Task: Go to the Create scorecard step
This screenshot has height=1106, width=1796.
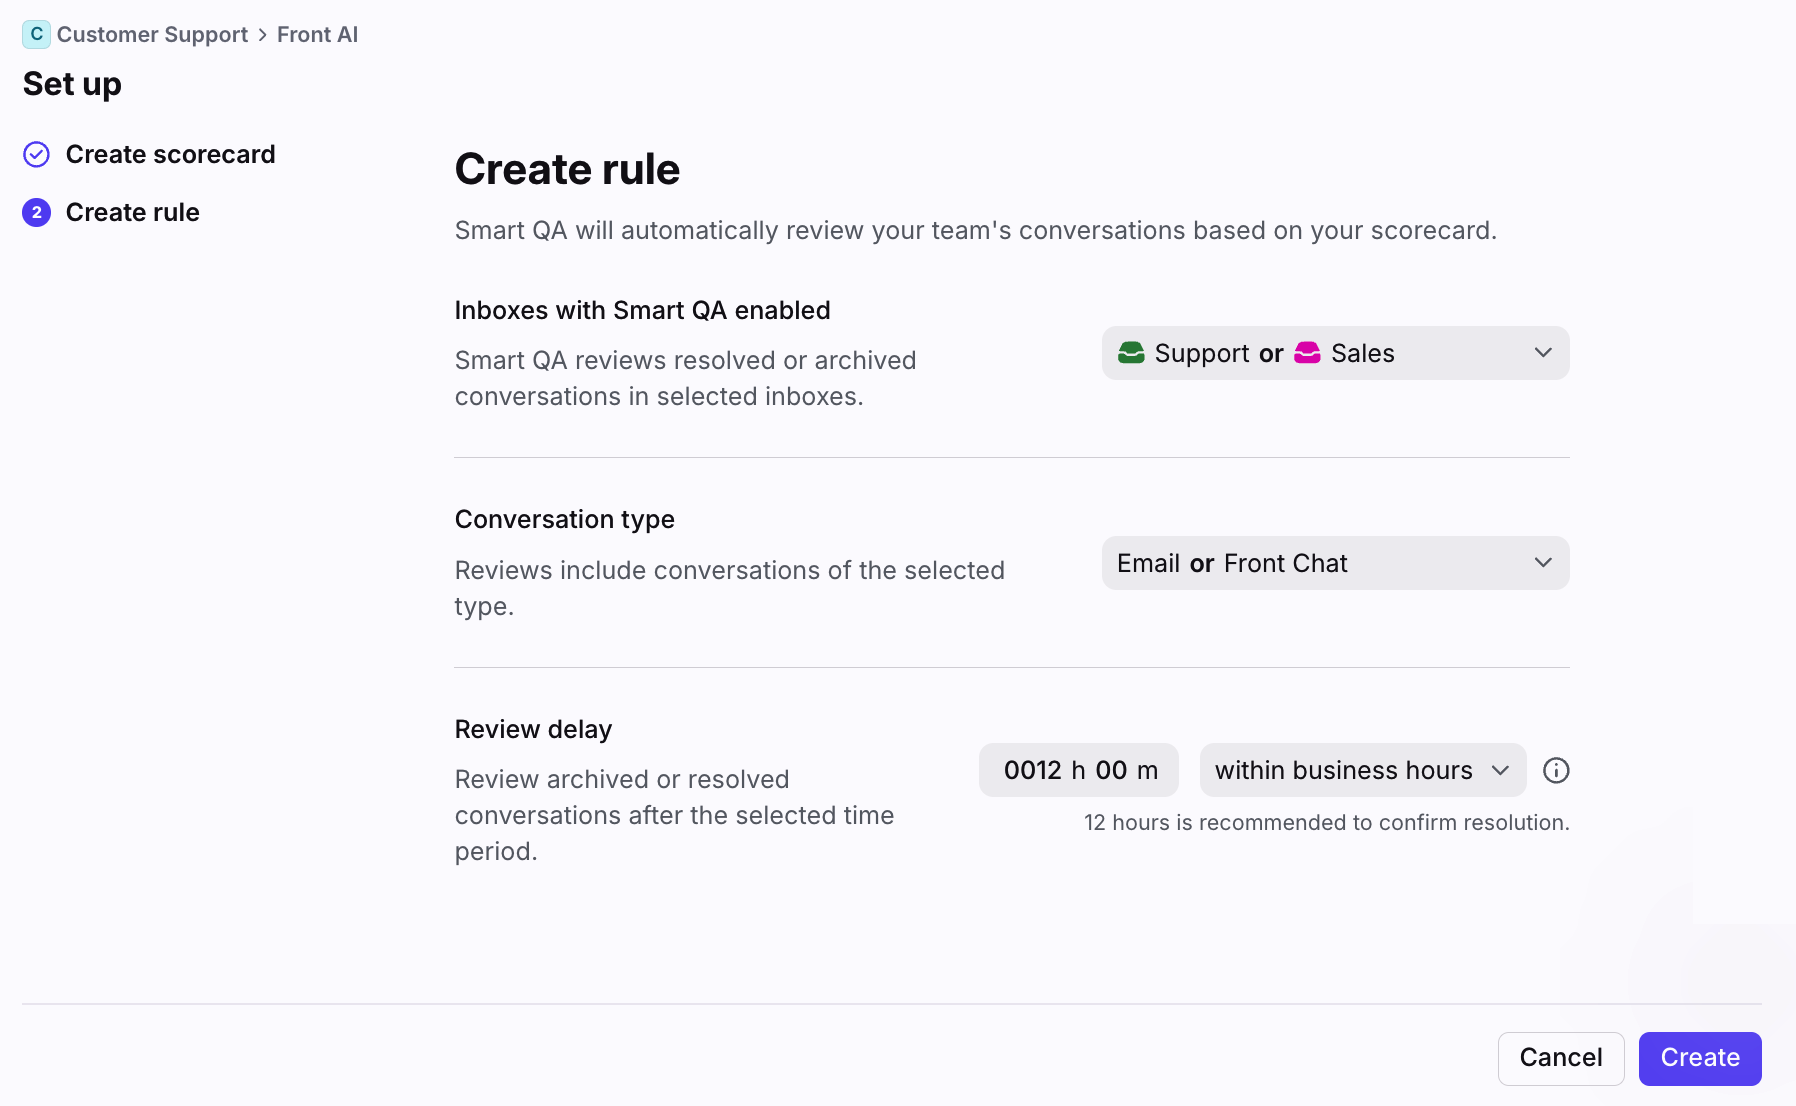Action: pyautogui.click(x=170, y=154)
